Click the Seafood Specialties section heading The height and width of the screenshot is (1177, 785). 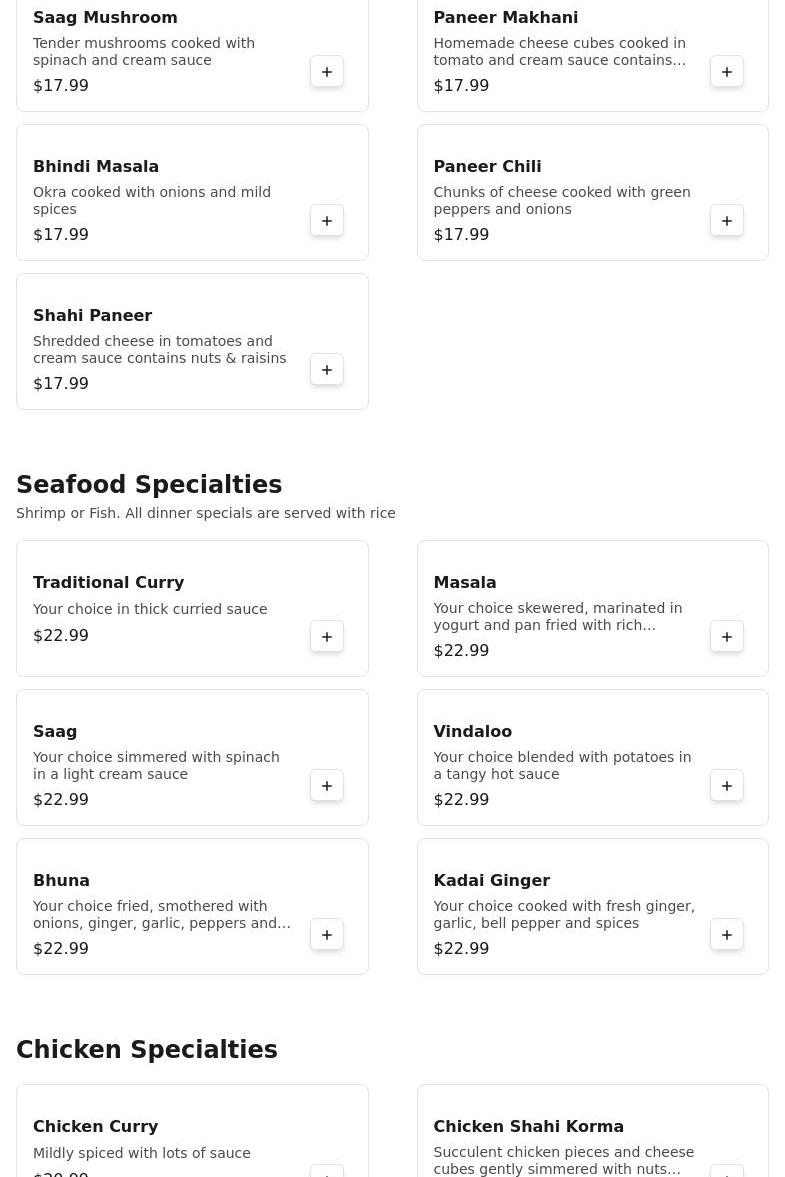(x=149, y=485)
